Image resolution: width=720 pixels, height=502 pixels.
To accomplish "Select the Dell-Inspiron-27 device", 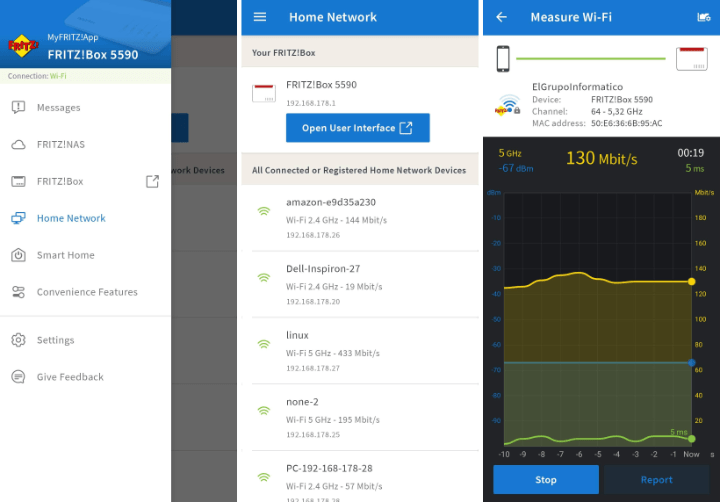I will (360, 285).
